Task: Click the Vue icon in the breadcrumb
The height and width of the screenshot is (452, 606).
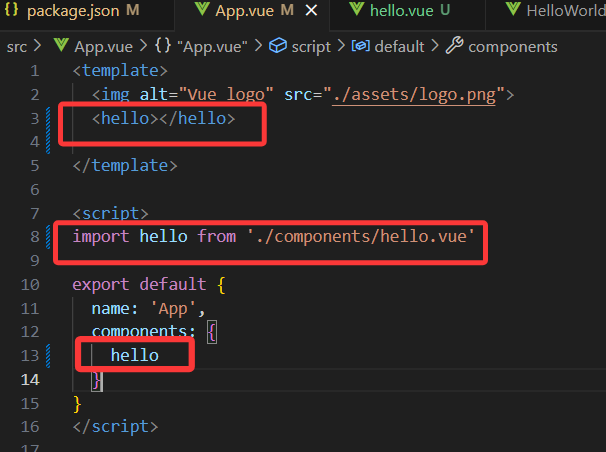Action: pos(61,45)
